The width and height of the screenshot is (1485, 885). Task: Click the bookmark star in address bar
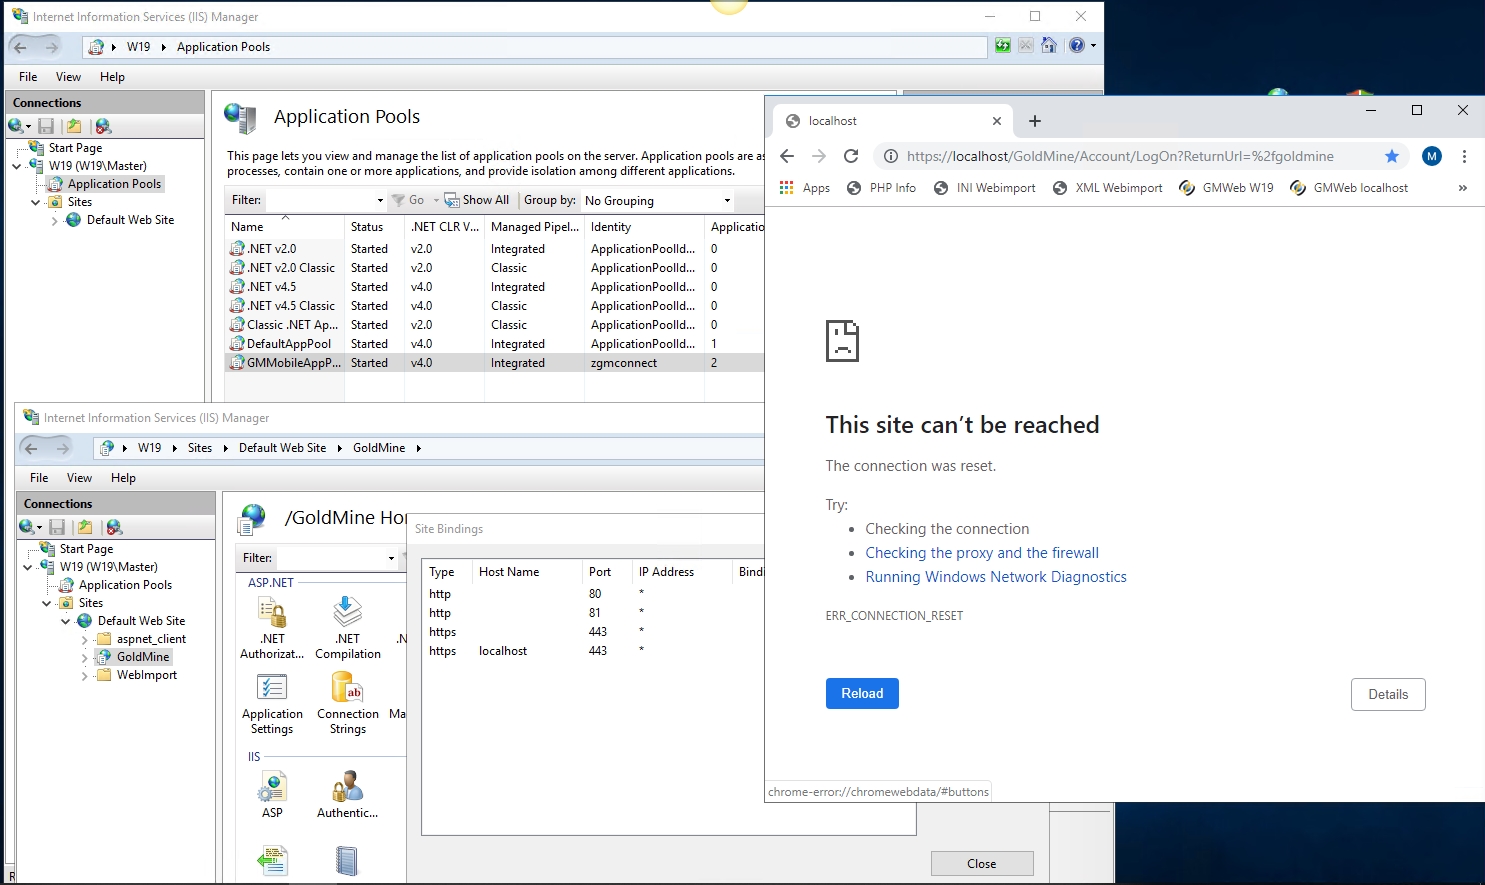(x=1391, y=156)
